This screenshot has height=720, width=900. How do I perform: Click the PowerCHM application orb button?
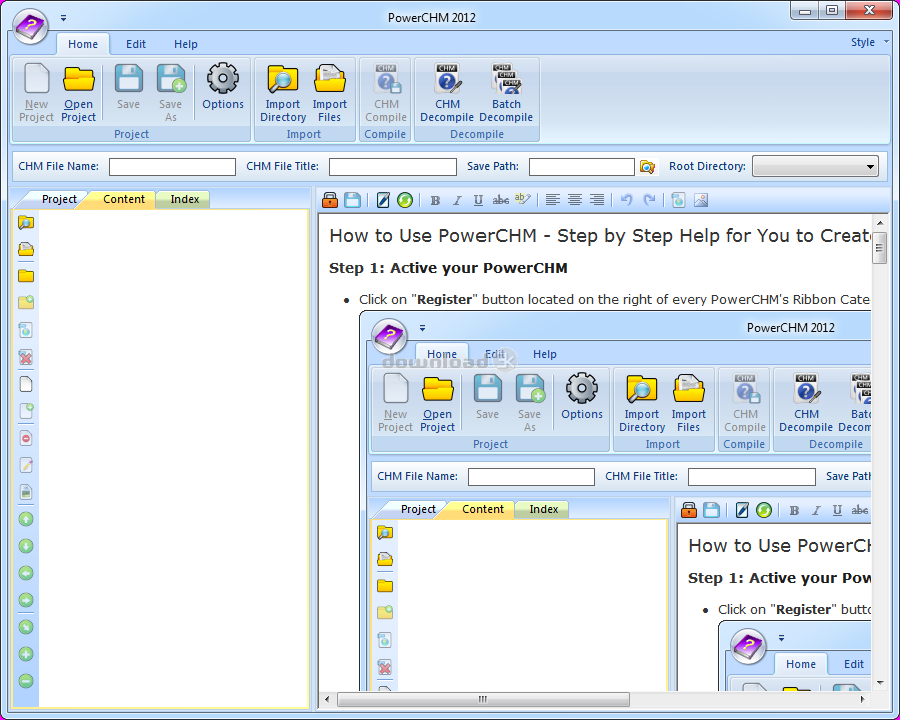[x=30, y=26]
